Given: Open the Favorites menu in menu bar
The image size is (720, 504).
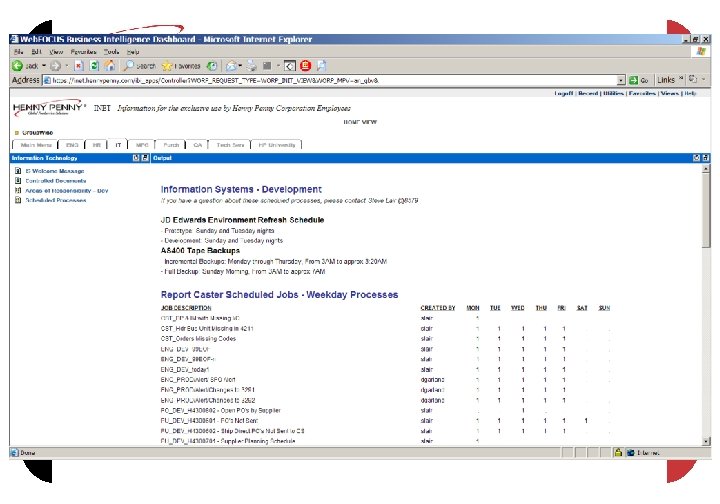Looking at the screenshot, I should (x=83, y=52).
